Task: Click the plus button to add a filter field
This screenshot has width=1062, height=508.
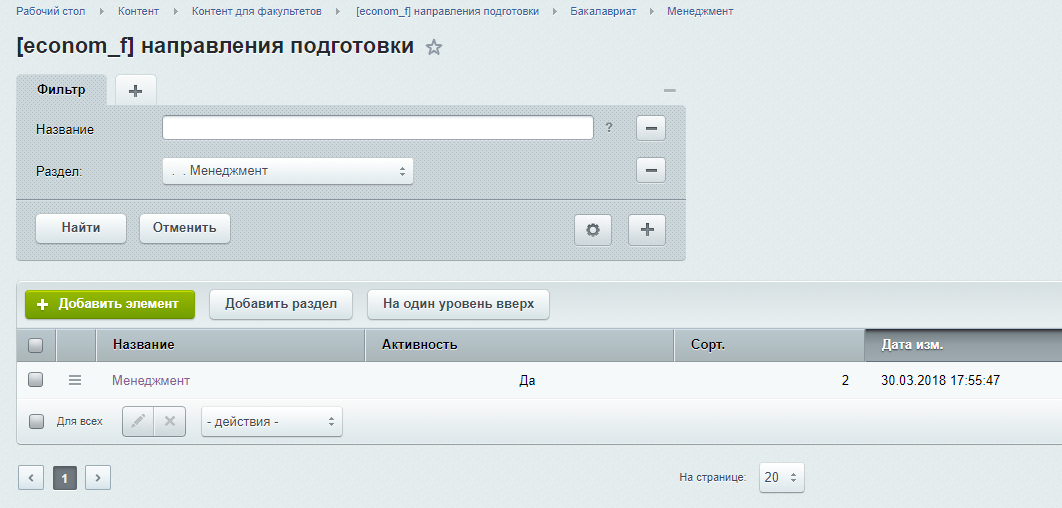Action: pyautogui.click(x=646, y=229)
